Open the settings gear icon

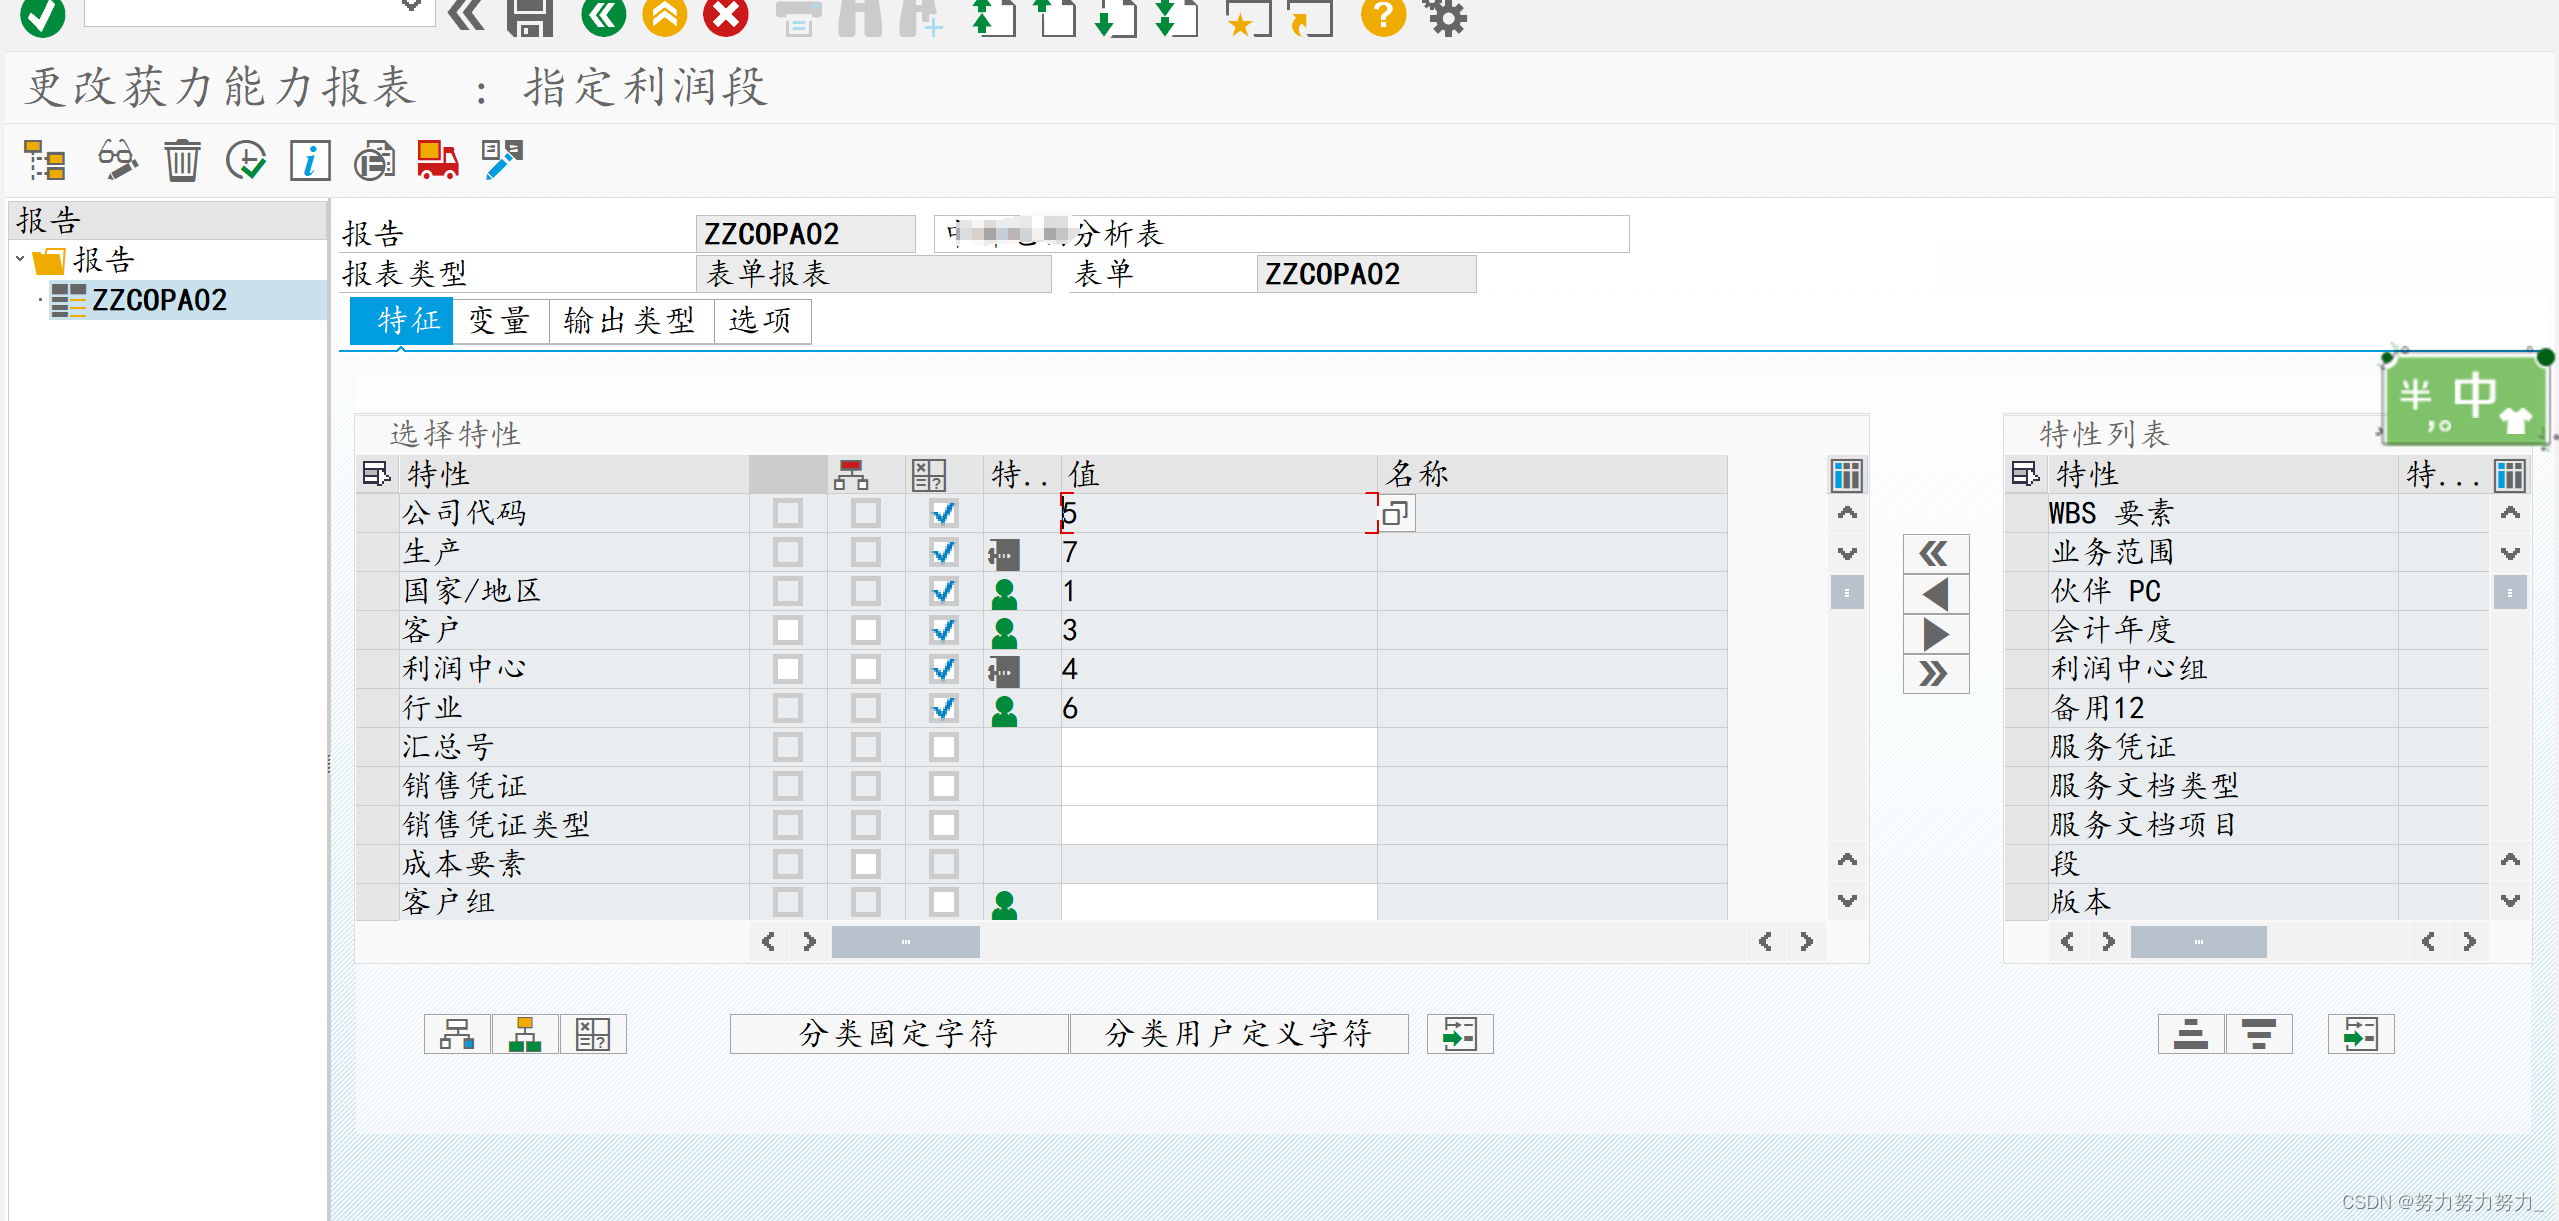(x=1444, y=17)
